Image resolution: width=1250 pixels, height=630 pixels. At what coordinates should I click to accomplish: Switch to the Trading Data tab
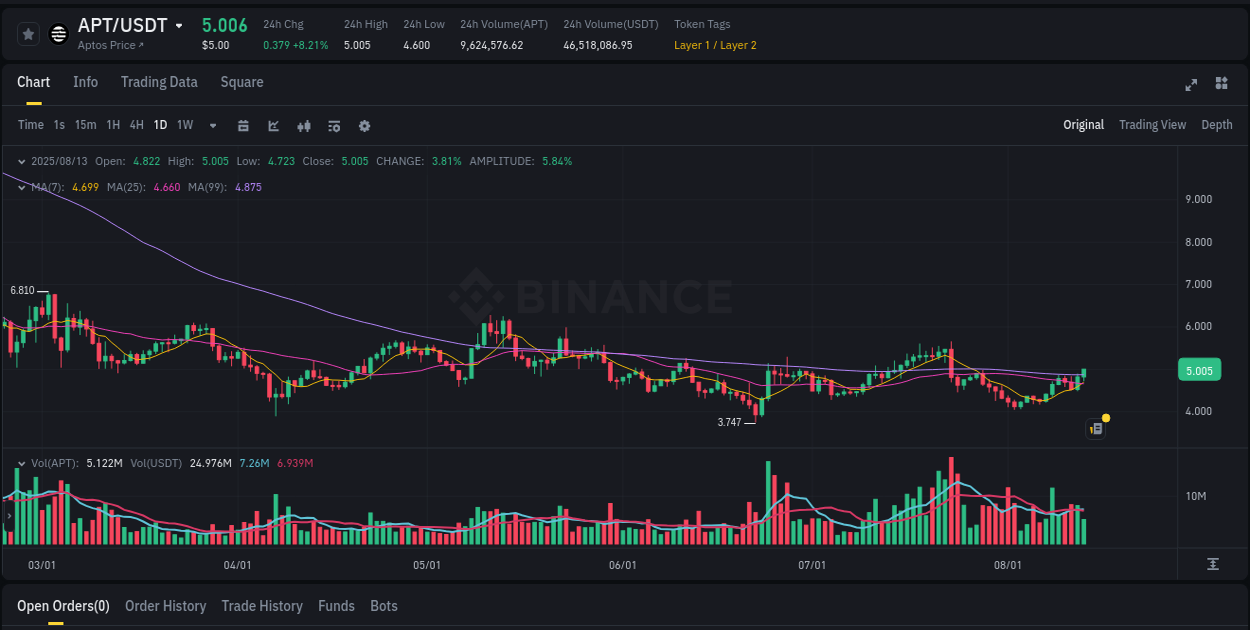(159, 82)
